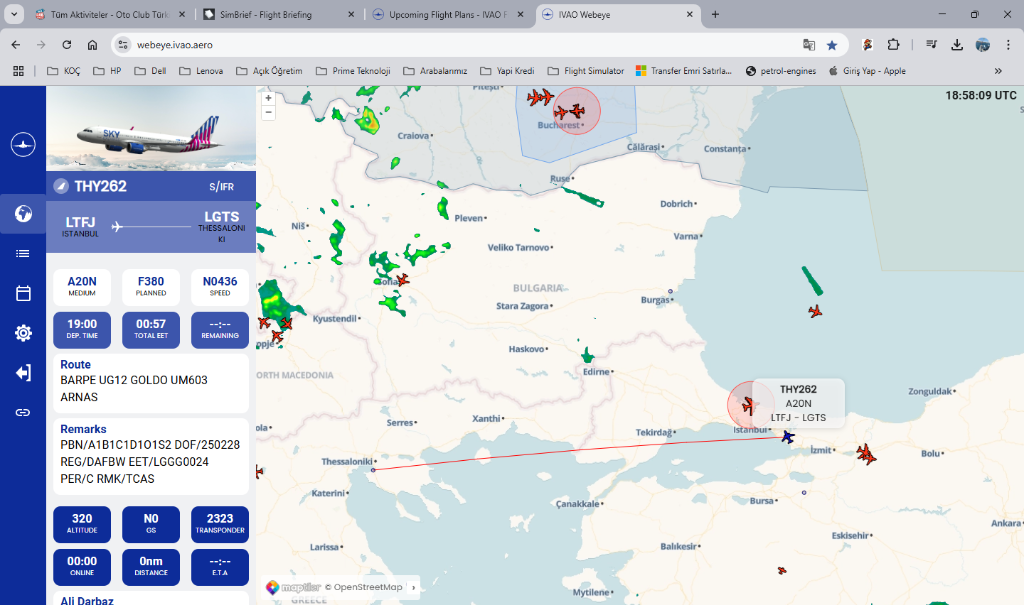Select the blue THY262 aircraft on map
1024x605 pixels.
[x=788, y=436]
